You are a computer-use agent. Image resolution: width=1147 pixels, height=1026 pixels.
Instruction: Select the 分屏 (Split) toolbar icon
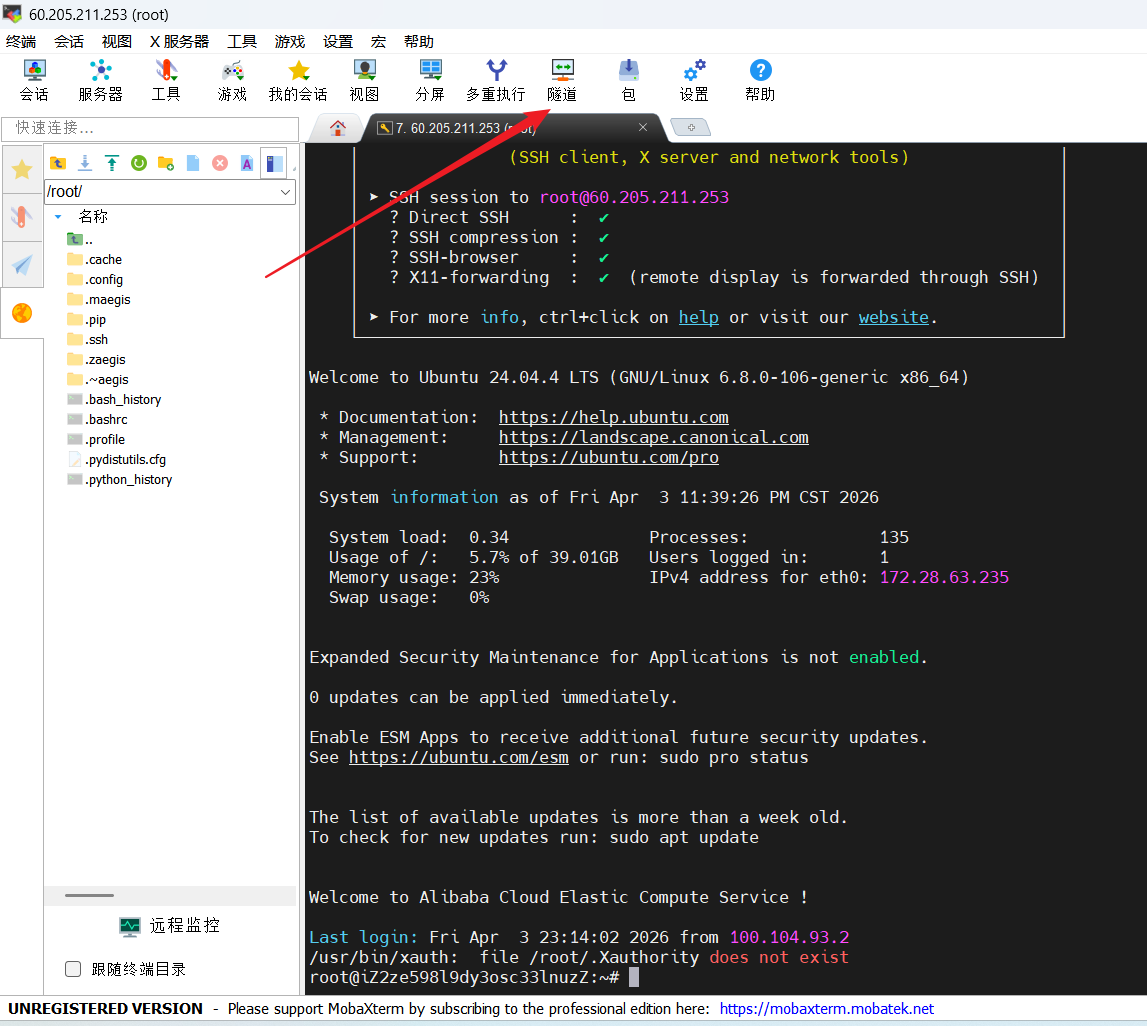point(430,80)
